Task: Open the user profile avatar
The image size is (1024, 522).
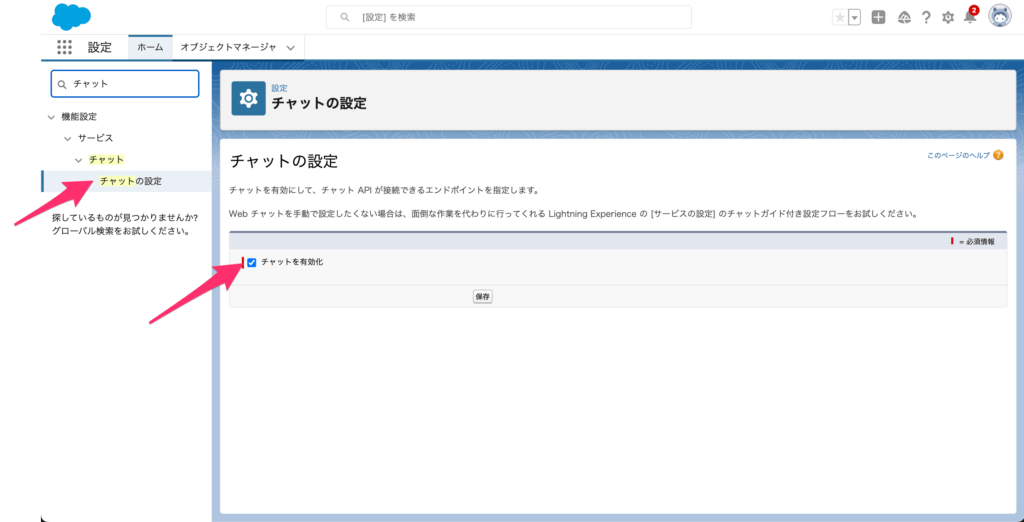Action: tap(999, 17)
